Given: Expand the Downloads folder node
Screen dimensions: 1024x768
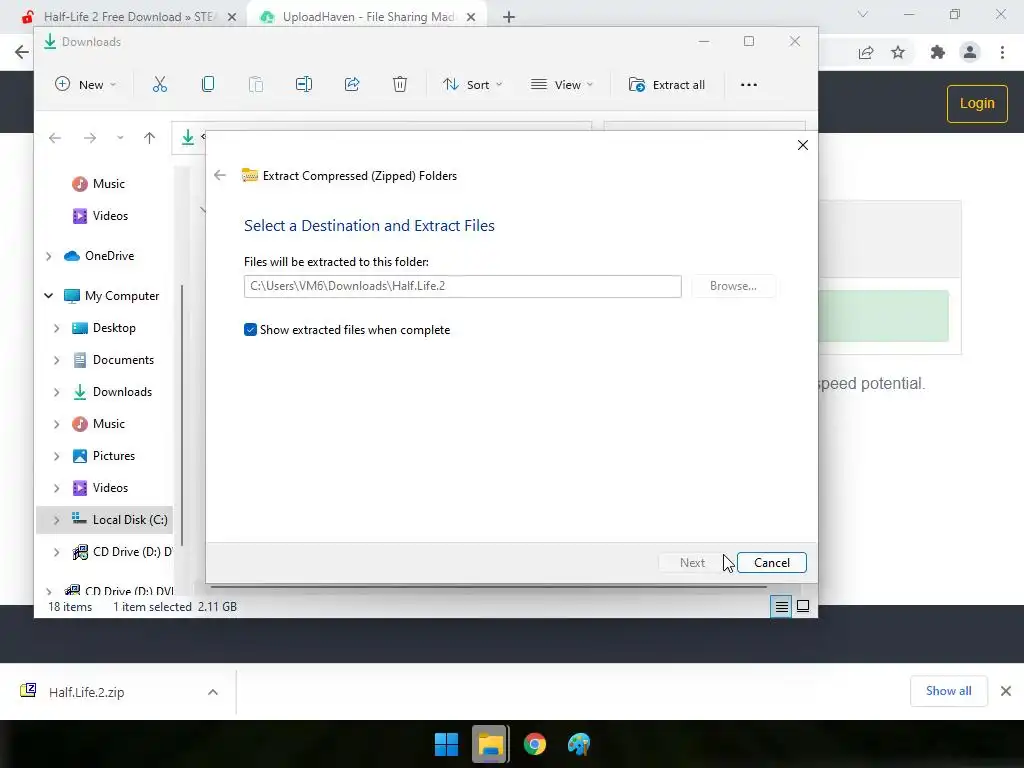Looking at the screenshot, I should pos(57,392).
